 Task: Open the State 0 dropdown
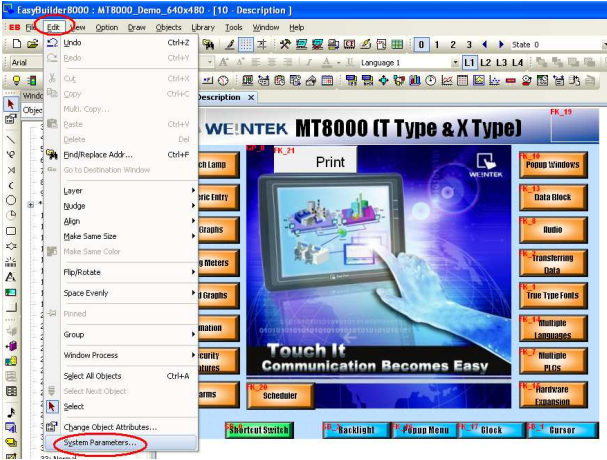pos(604,45)
